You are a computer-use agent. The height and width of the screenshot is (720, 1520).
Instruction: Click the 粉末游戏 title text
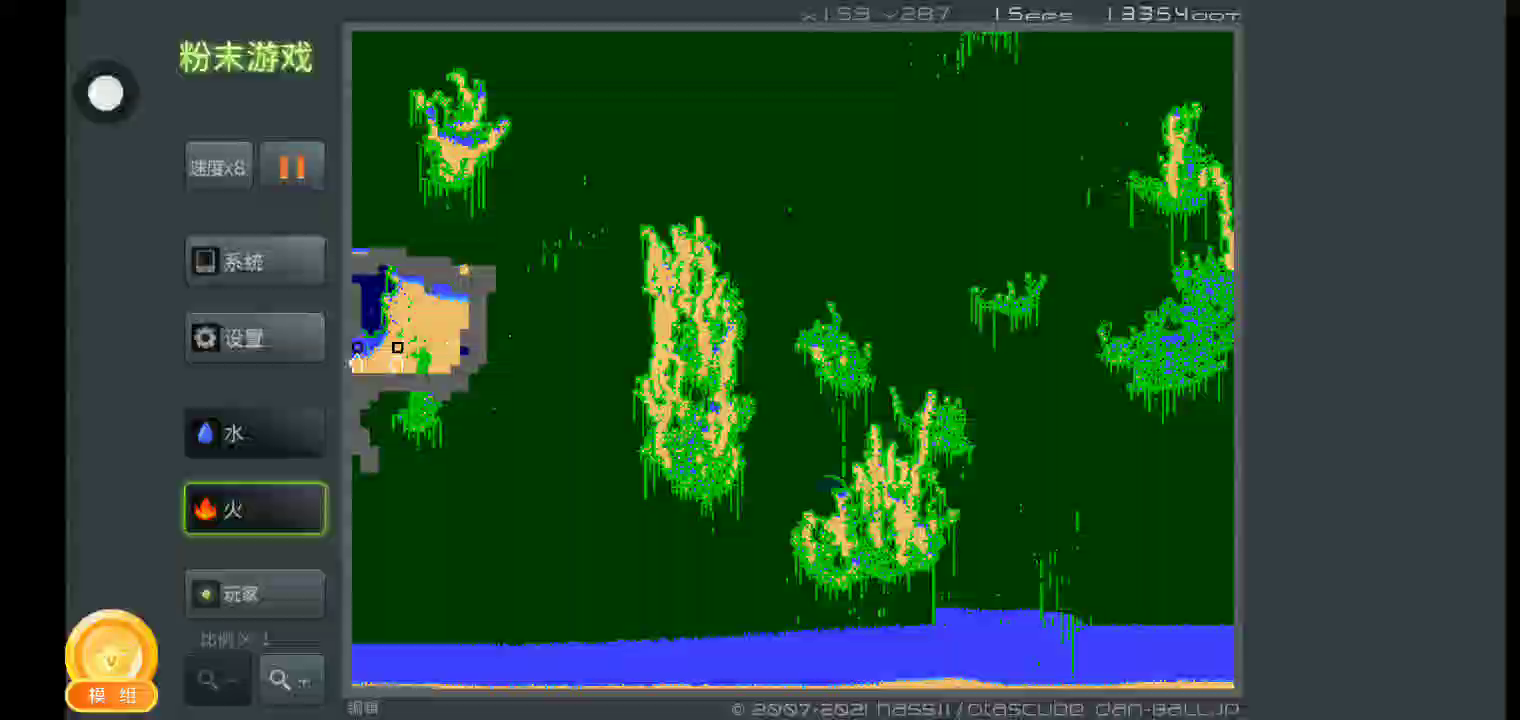246,57
